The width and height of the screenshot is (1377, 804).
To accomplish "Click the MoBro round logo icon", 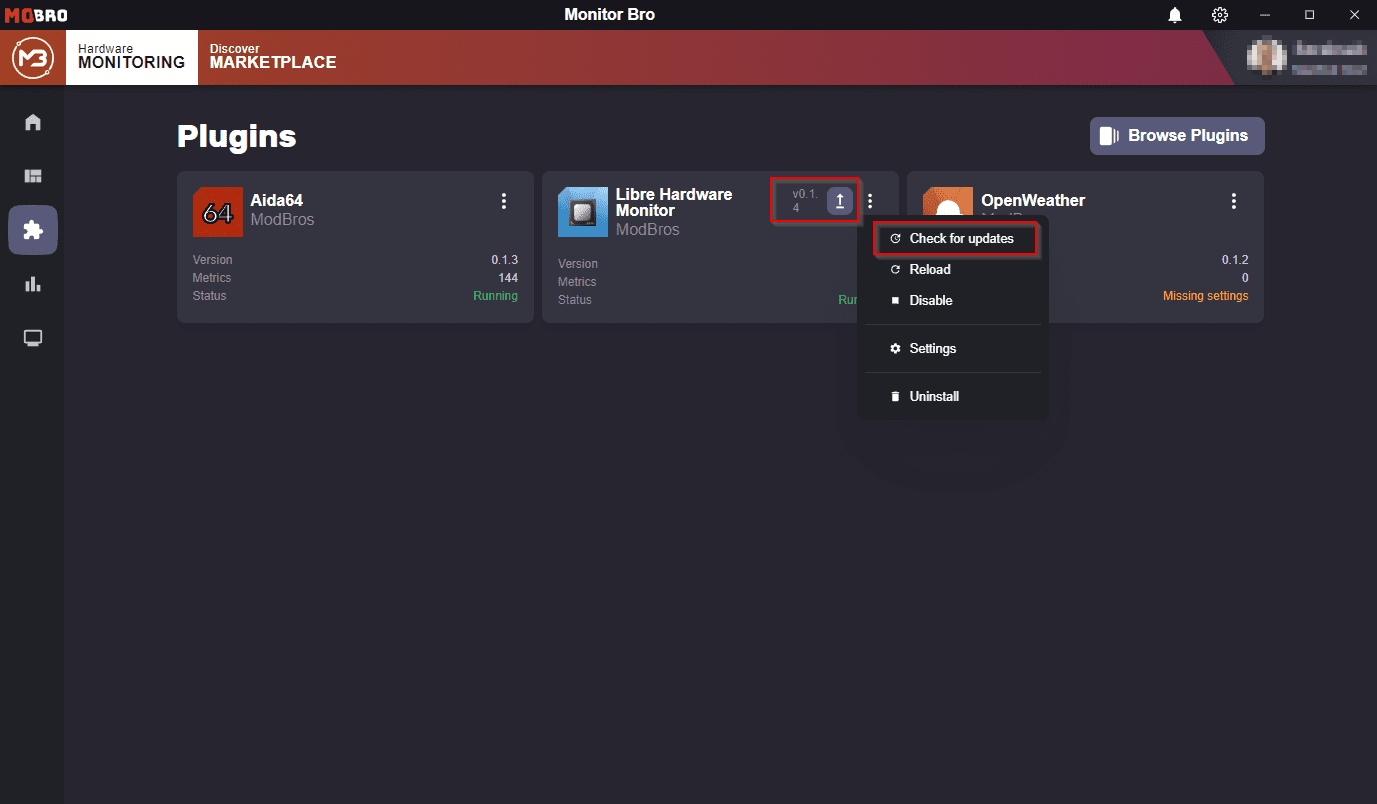I will click(33, 57).
